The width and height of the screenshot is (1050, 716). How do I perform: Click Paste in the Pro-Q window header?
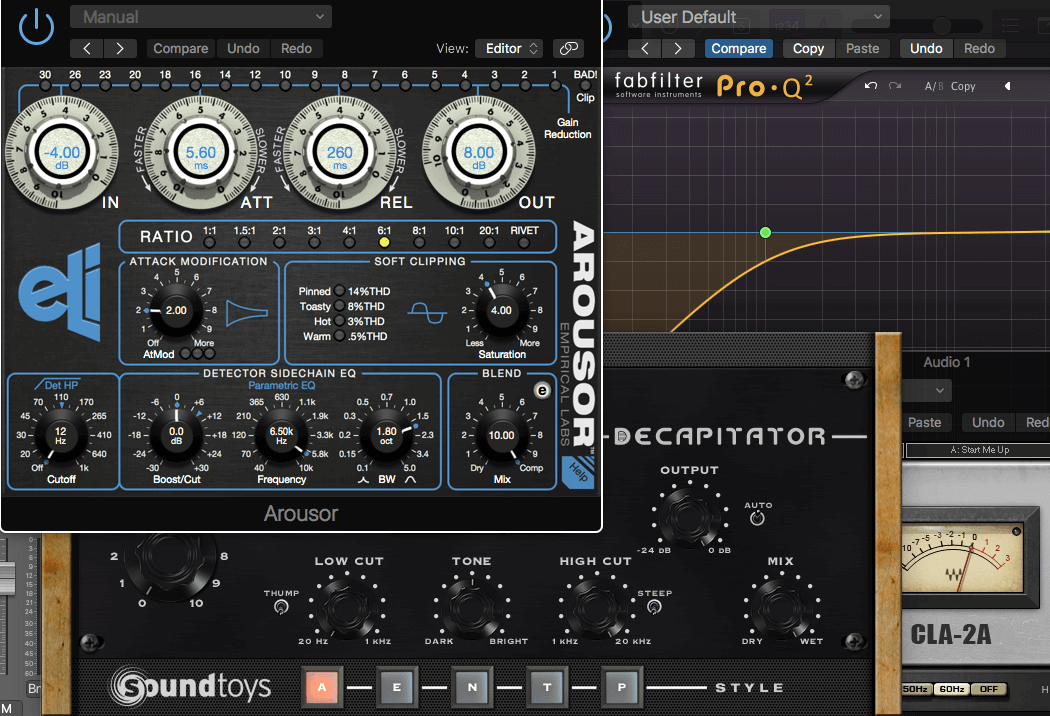point(862,48)
